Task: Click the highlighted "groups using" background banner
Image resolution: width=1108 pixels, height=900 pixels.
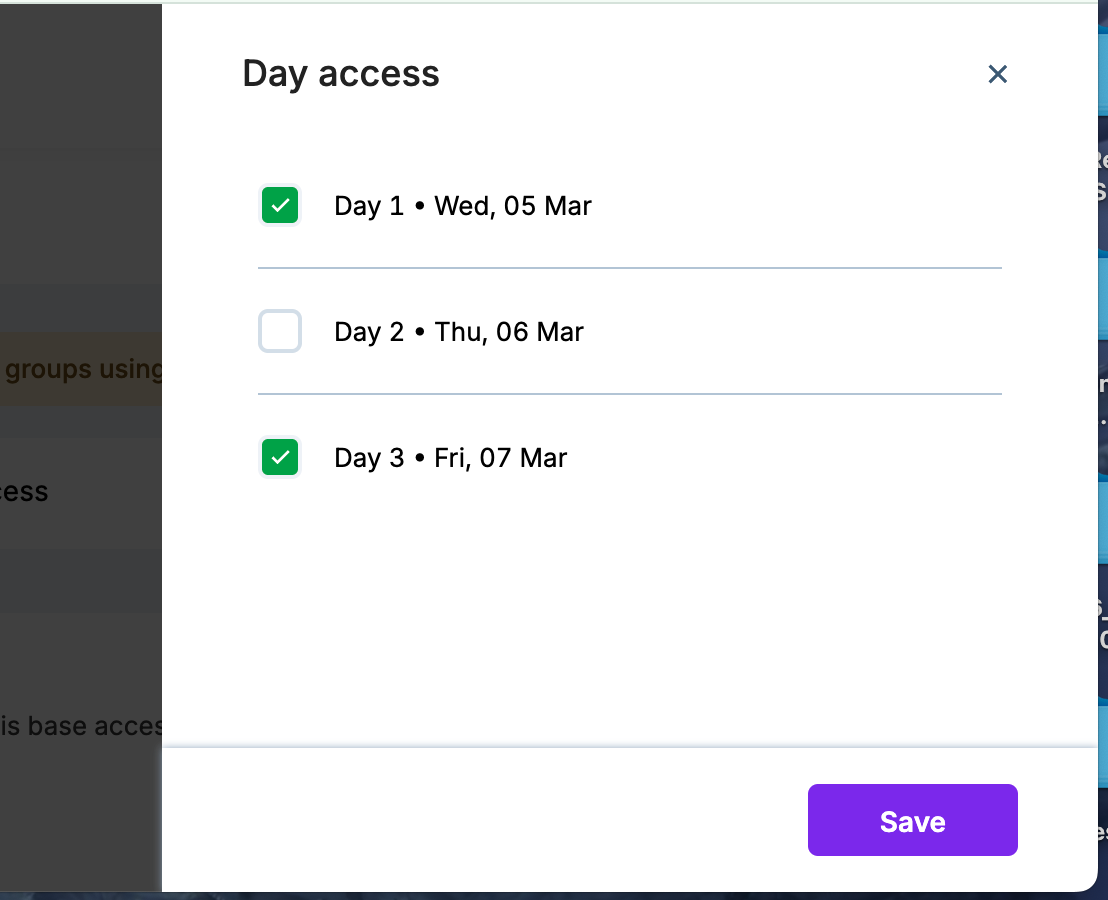Action: pyautogui.click(x=84, y=369)
